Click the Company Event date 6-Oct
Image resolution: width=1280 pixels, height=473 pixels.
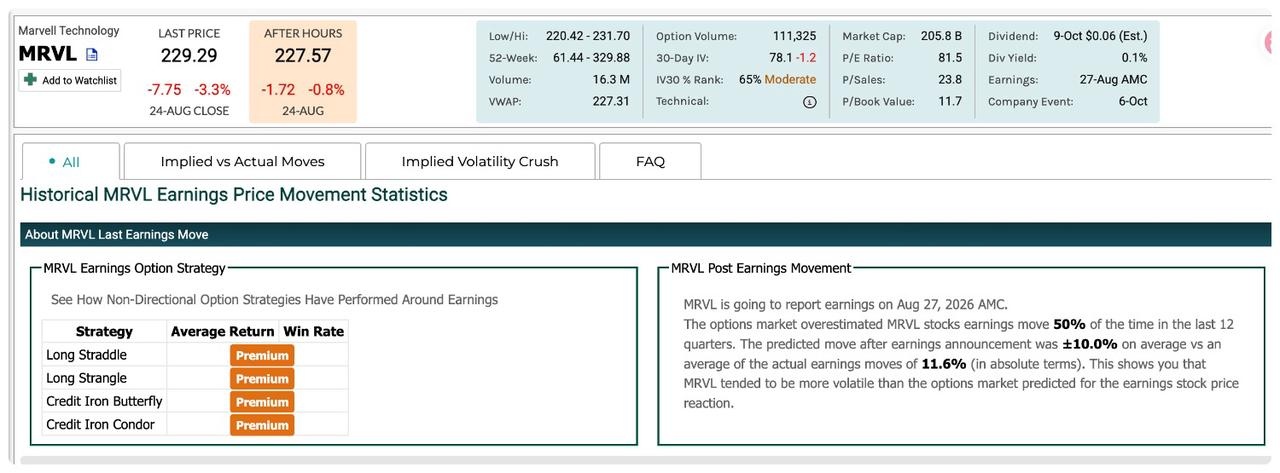coord(1133,102)
